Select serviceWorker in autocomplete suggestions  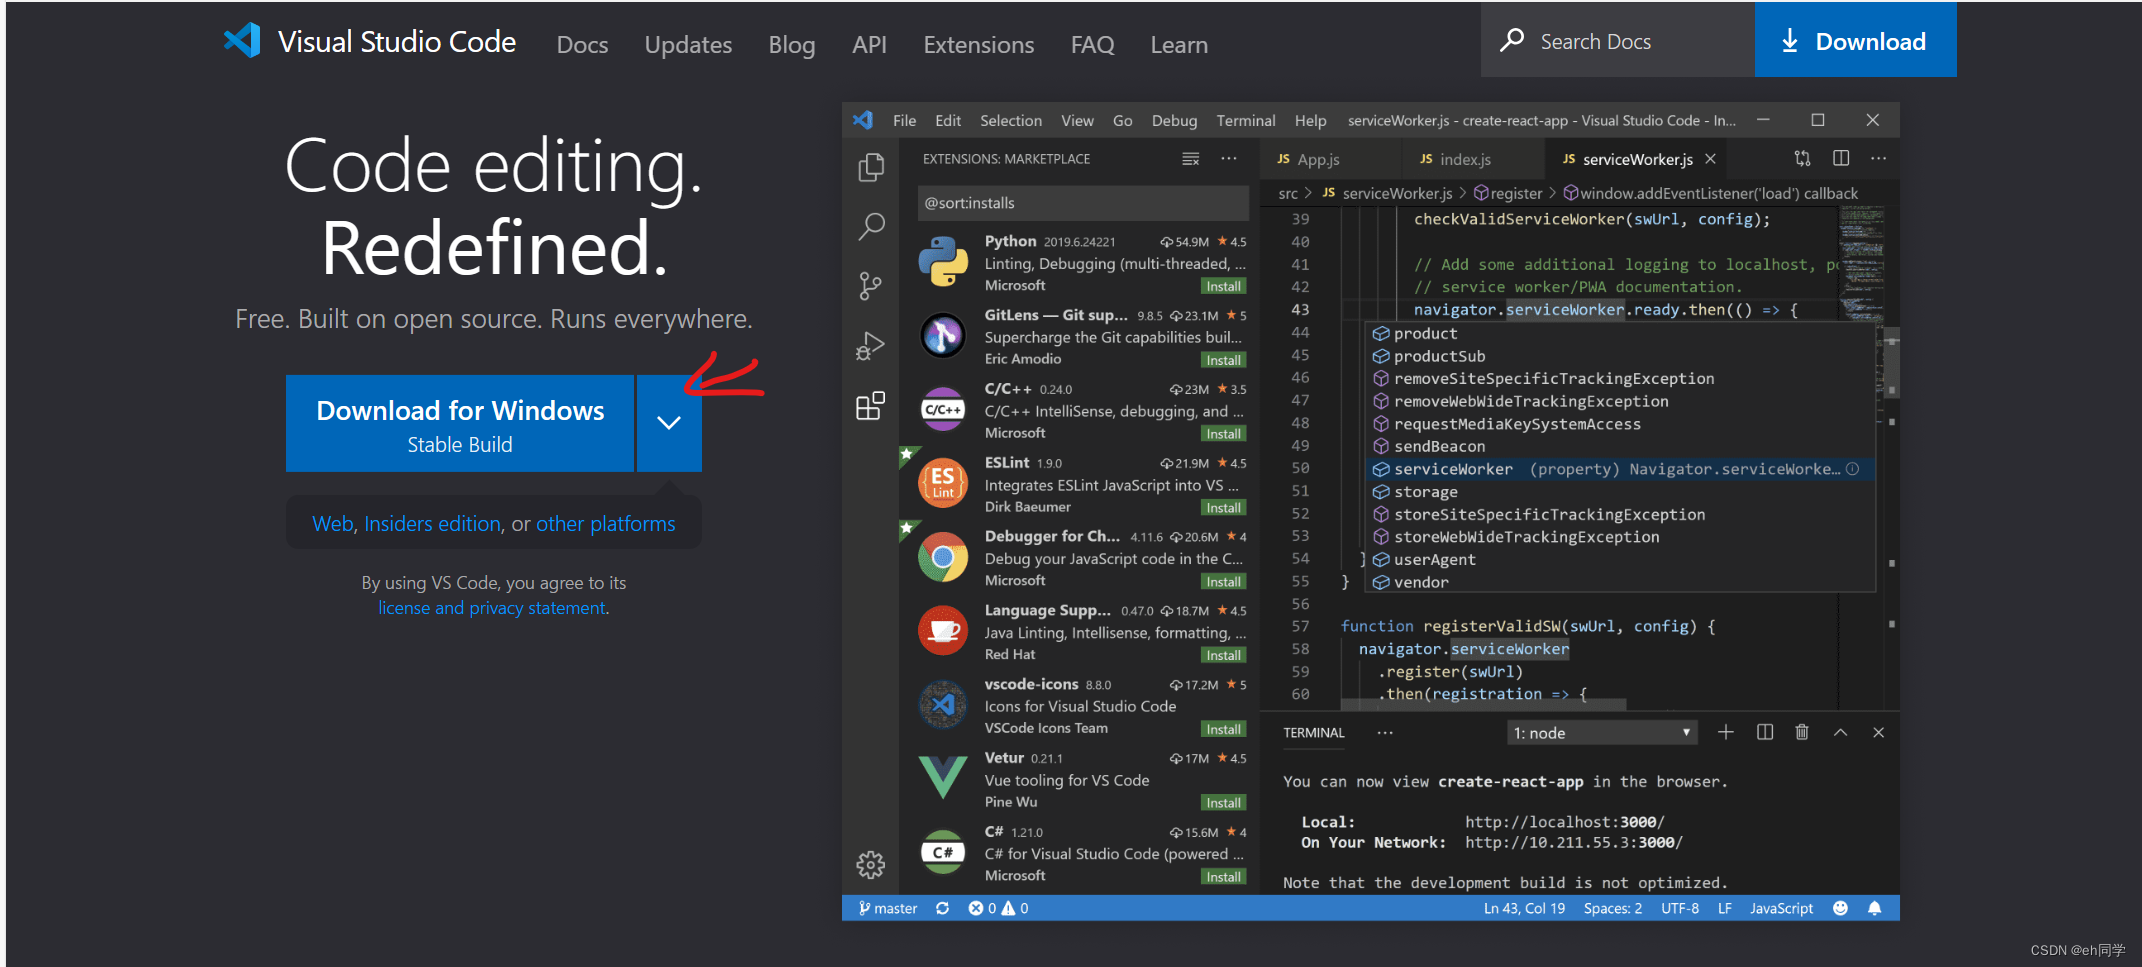pyautogui.click(x=1620, y=469)
